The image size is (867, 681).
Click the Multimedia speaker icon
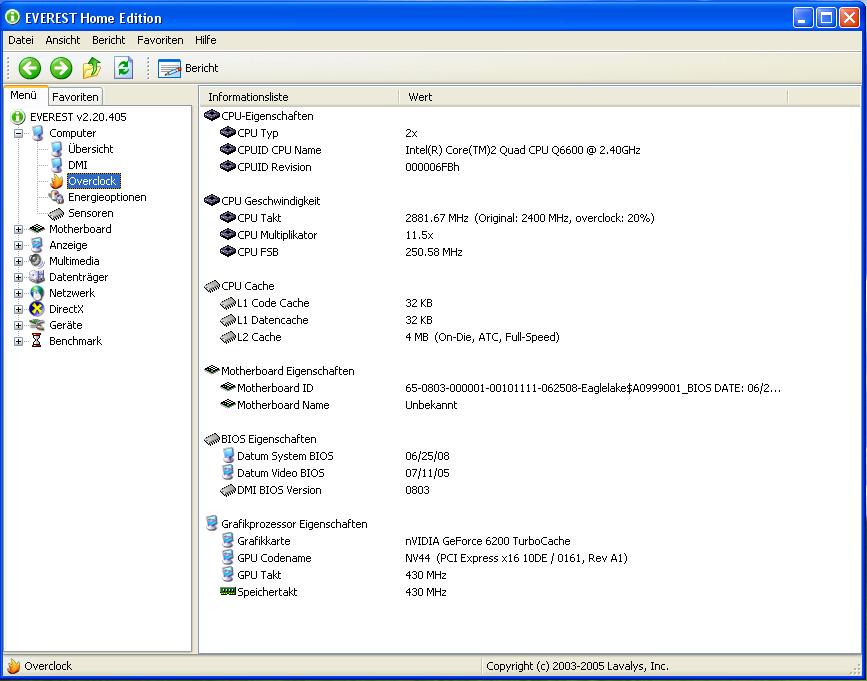click(x=37, y=261)
